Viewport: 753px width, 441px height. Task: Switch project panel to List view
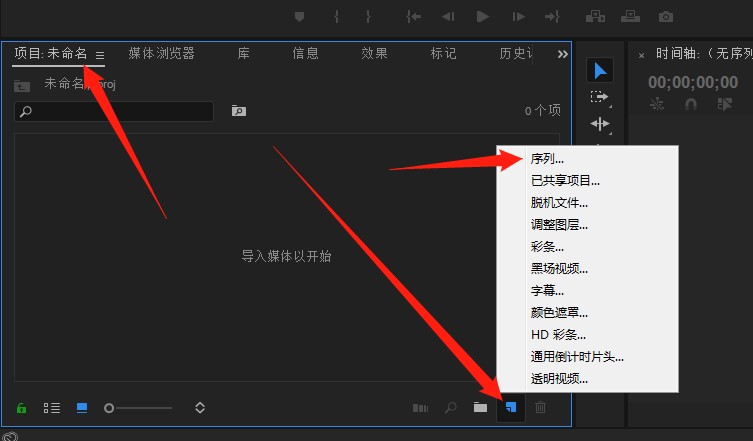(x=52, y=408)
